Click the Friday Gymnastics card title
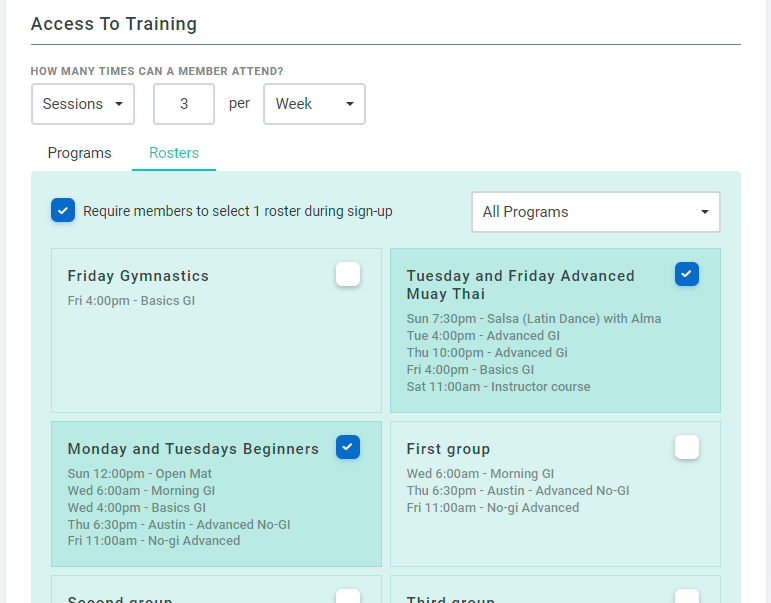This screenshot has height=603, width=771. pyautogui.click(x=138, y=276)
